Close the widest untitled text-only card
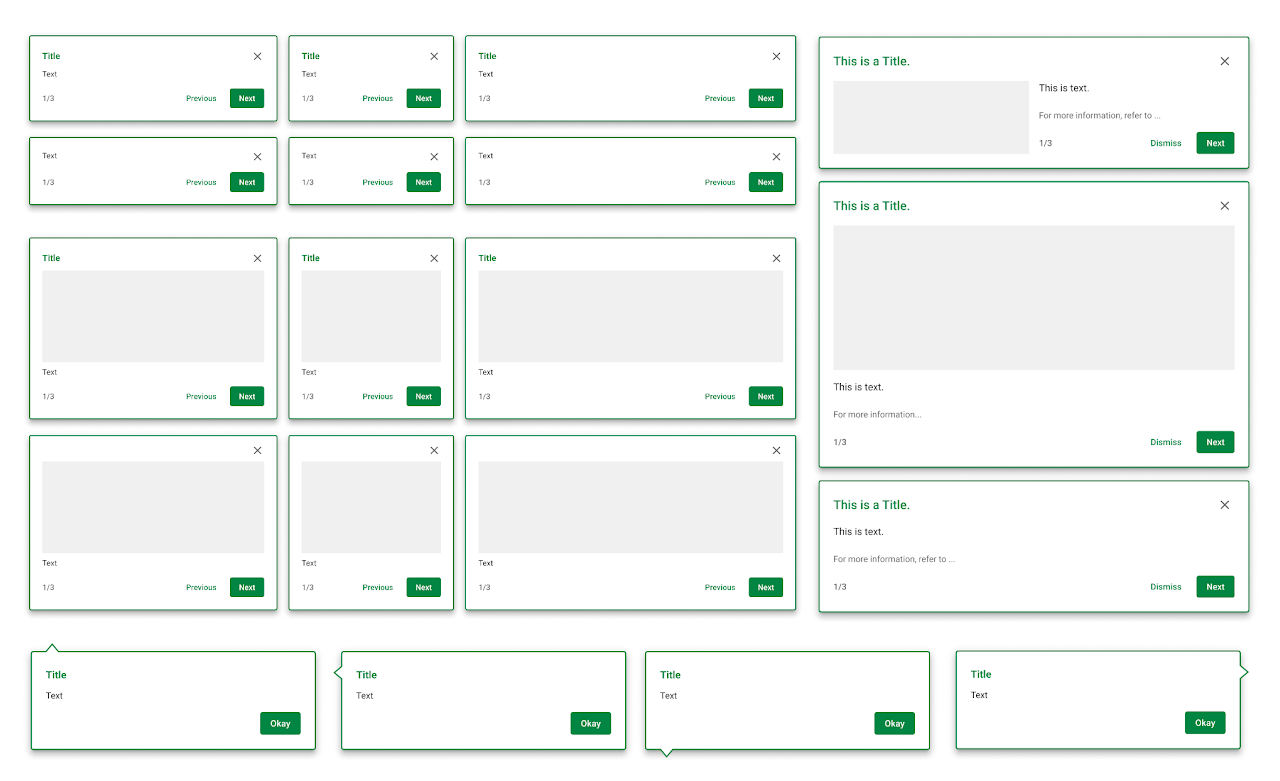 [776, 156]
